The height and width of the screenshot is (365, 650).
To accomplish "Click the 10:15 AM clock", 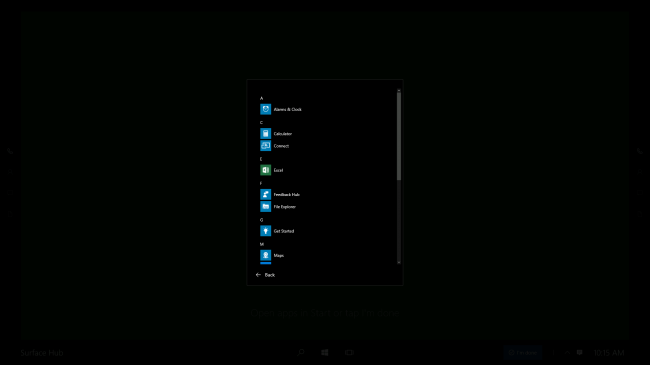I will pos(609,353).
